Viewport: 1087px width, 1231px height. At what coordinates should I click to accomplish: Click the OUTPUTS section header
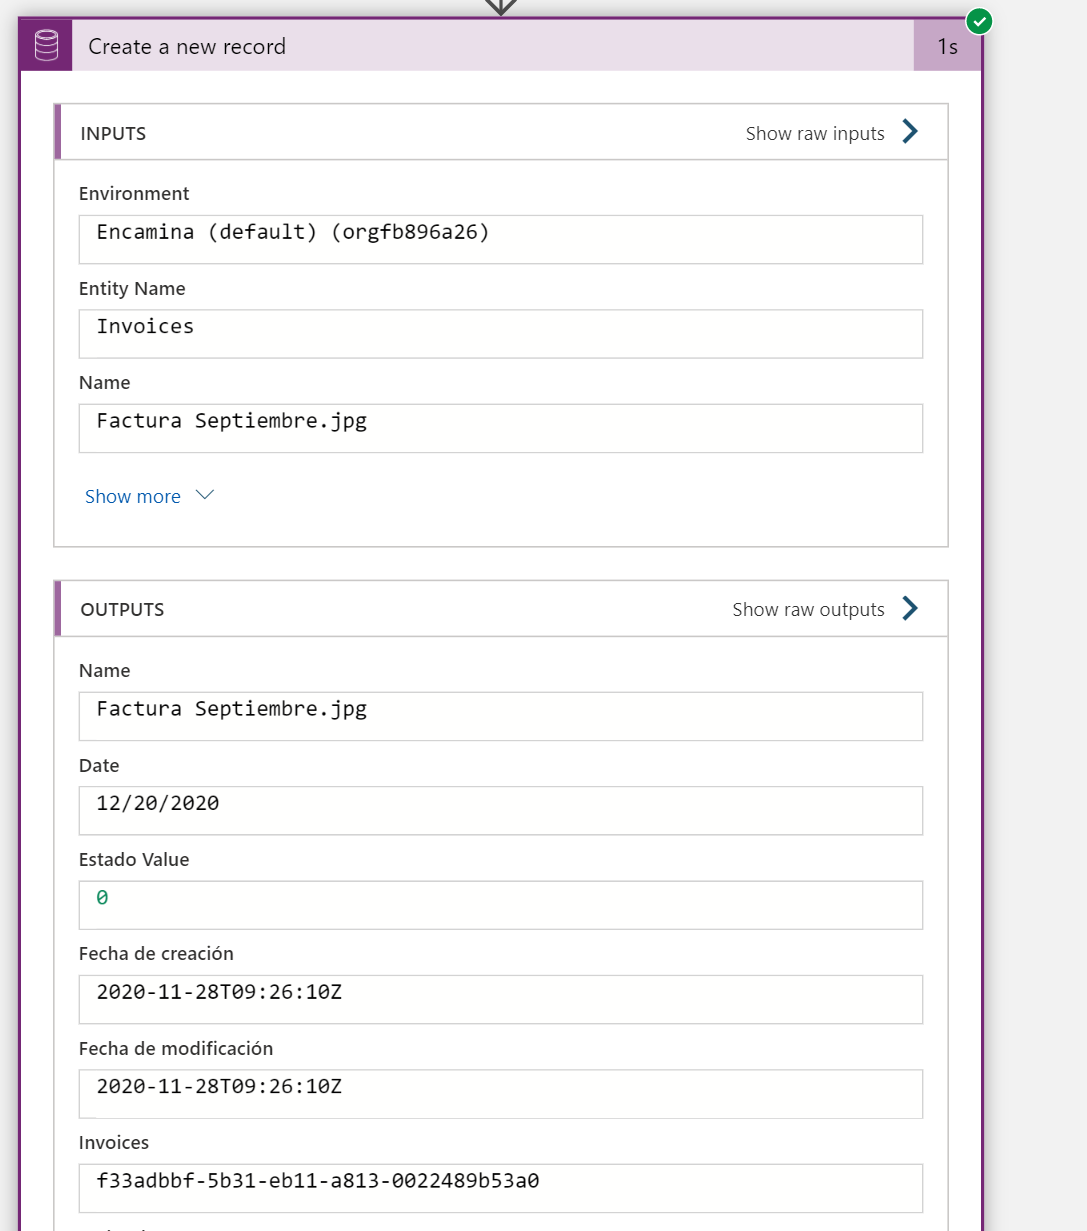(x=122, y=608)
